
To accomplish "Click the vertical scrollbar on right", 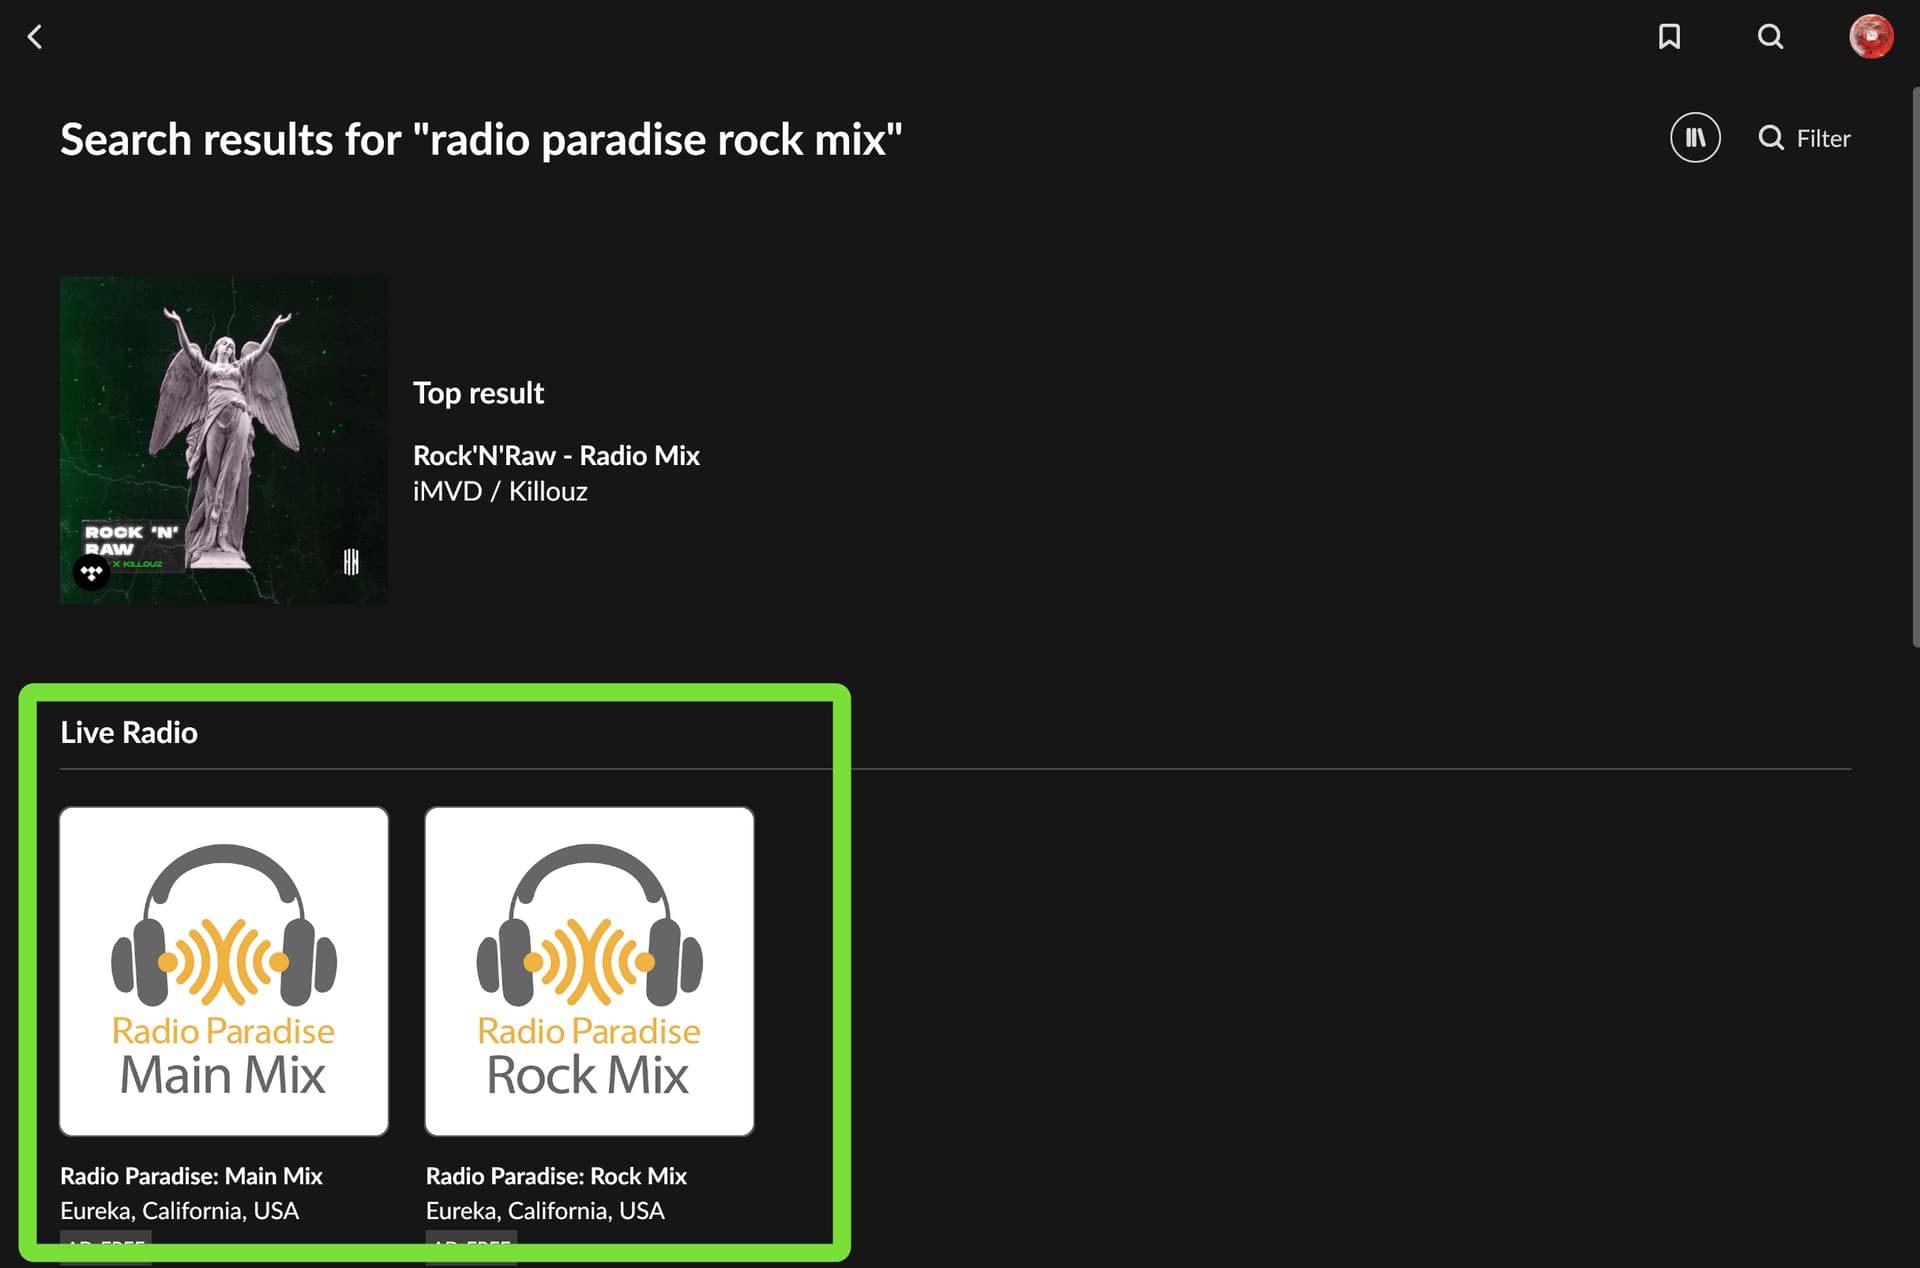I will pyautogui.click(x=1915, y=367).
